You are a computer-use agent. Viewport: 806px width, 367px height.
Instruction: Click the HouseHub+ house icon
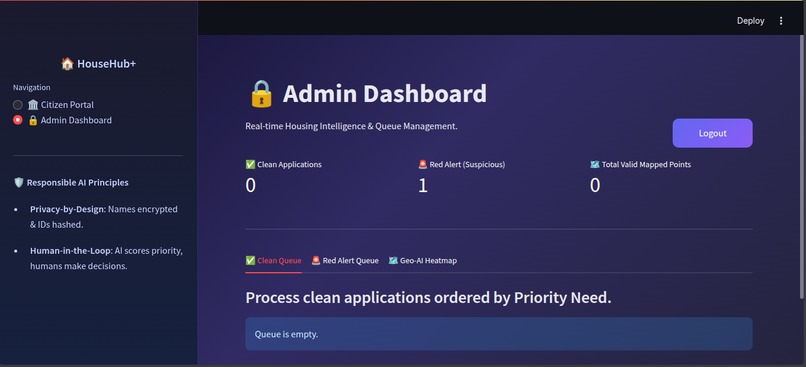67,64
